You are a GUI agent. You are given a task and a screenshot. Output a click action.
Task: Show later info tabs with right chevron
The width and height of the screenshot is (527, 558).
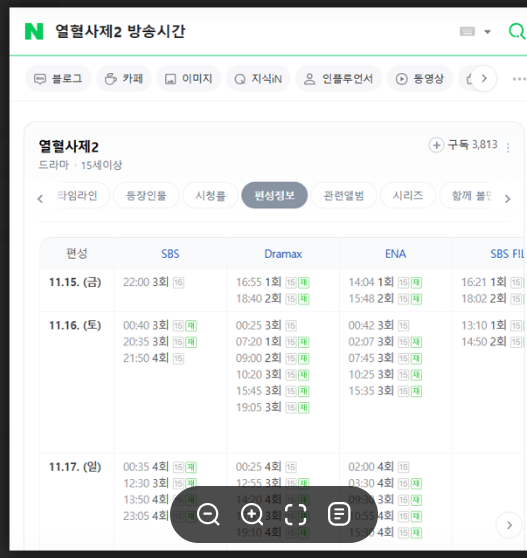coord(507,199)
